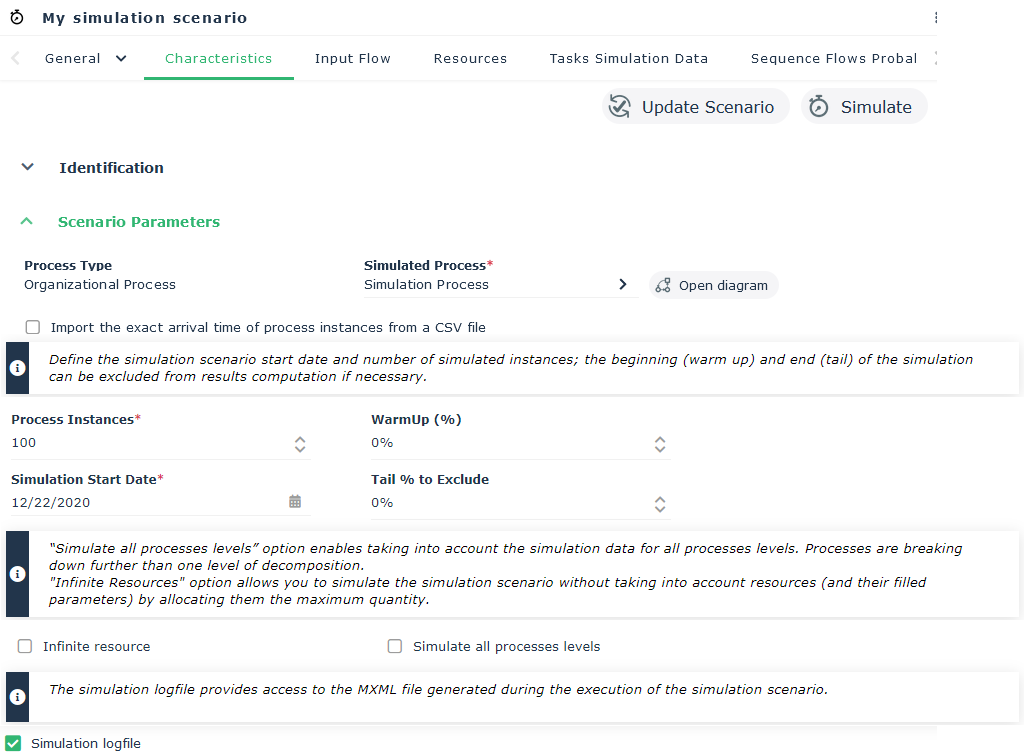Screen dimensions: 1030x755
Task: Enable Simulate all processes levels
Action: [x=395, y=647]
